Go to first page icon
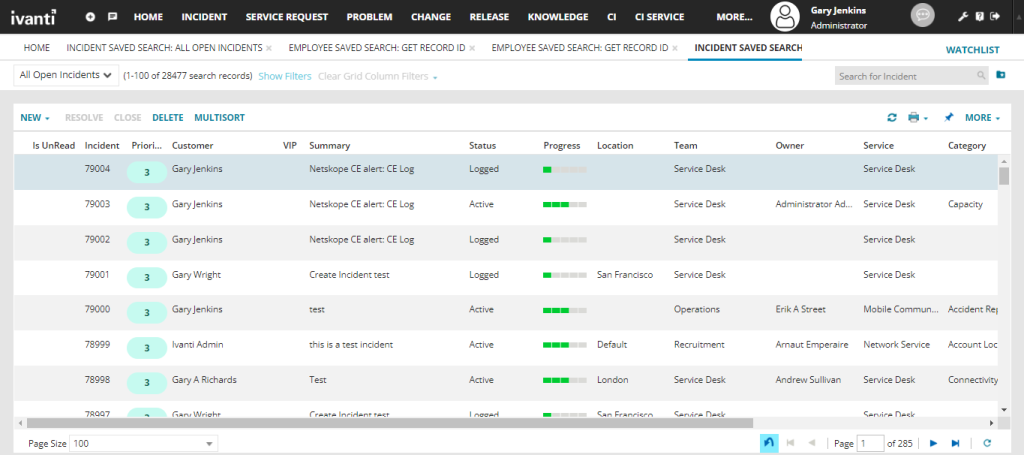Viewport: 1024px width, 470px height. 790,443
